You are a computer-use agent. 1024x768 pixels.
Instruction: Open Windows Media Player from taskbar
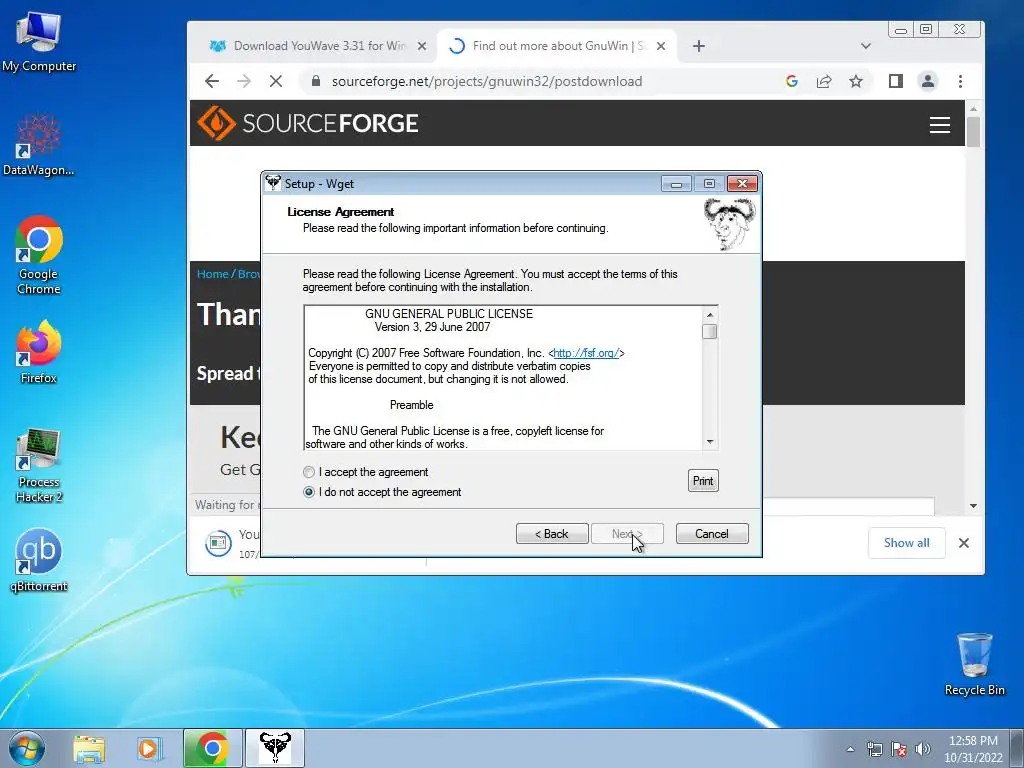coord(149,748)
